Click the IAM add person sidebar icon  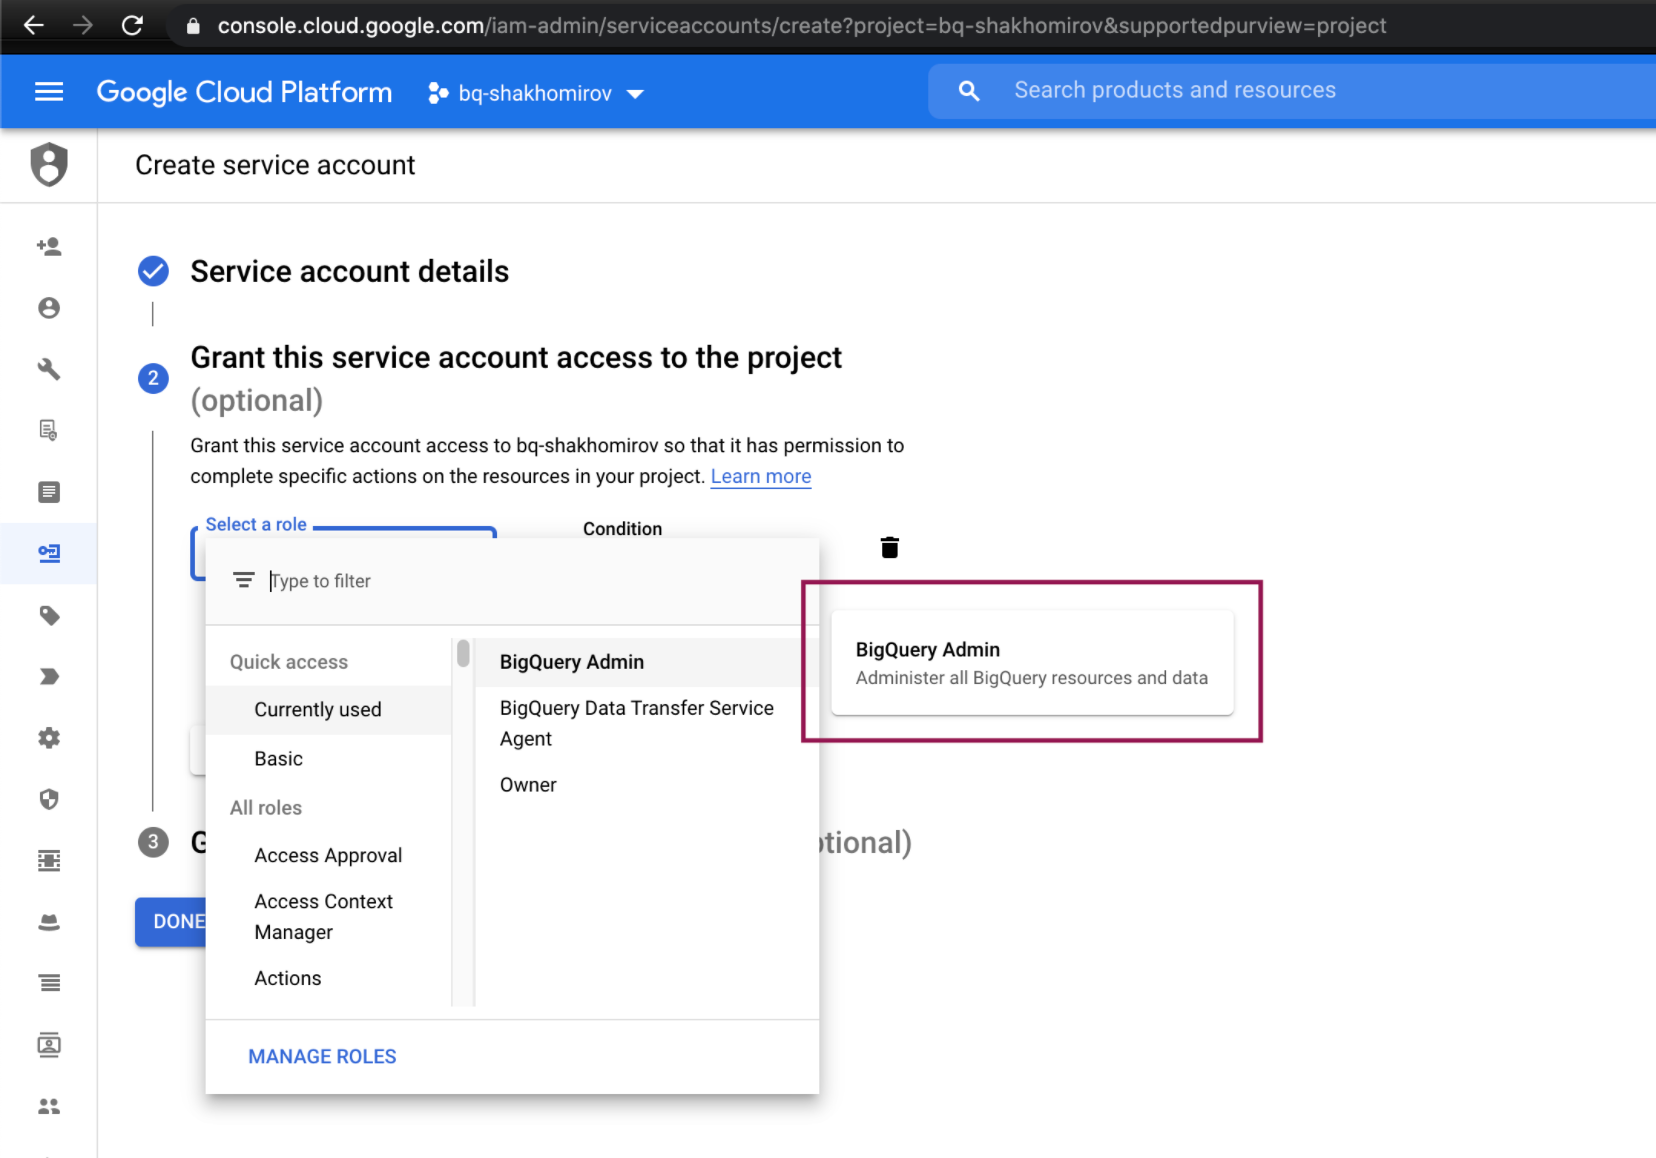pos(49,246)
